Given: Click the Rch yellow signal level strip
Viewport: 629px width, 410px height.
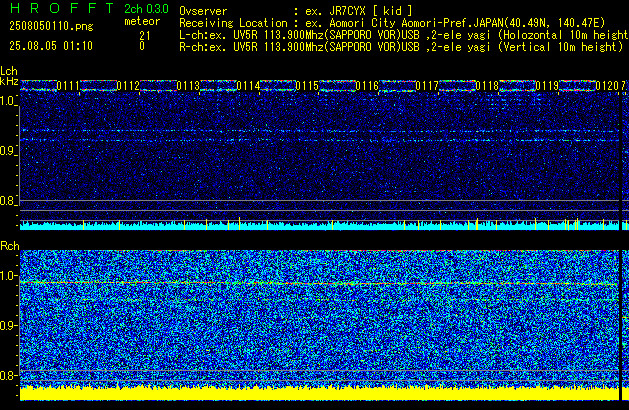Looking at the screenshot, I should (x=320, y=393).
